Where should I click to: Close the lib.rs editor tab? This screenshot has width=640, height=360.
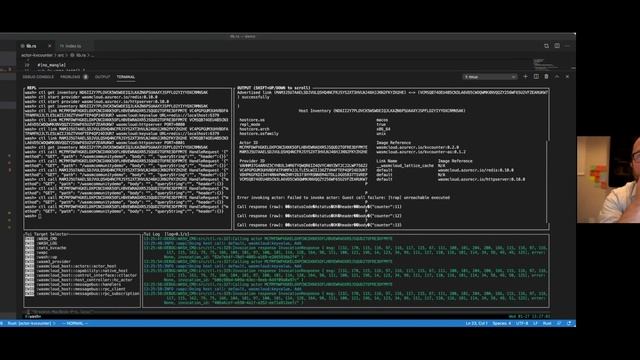tap(49, 46)
